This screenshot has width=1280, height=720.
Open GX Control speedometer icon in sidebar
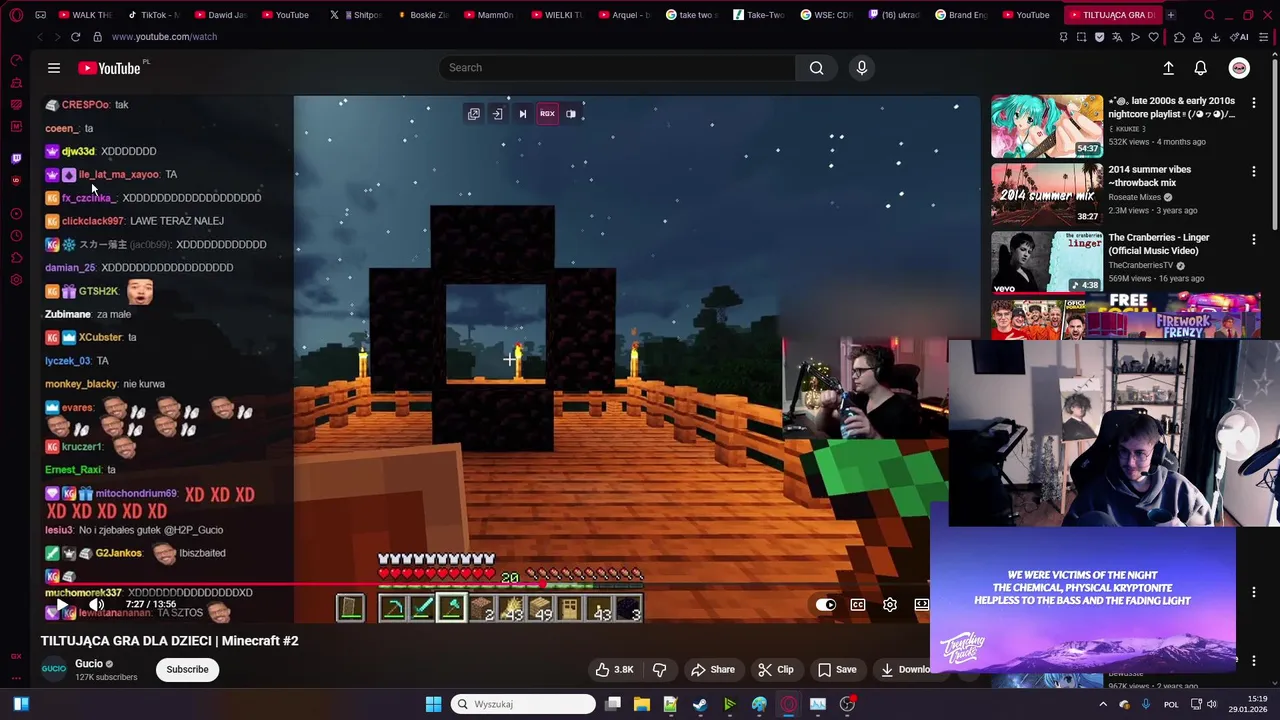click(16, 60)
